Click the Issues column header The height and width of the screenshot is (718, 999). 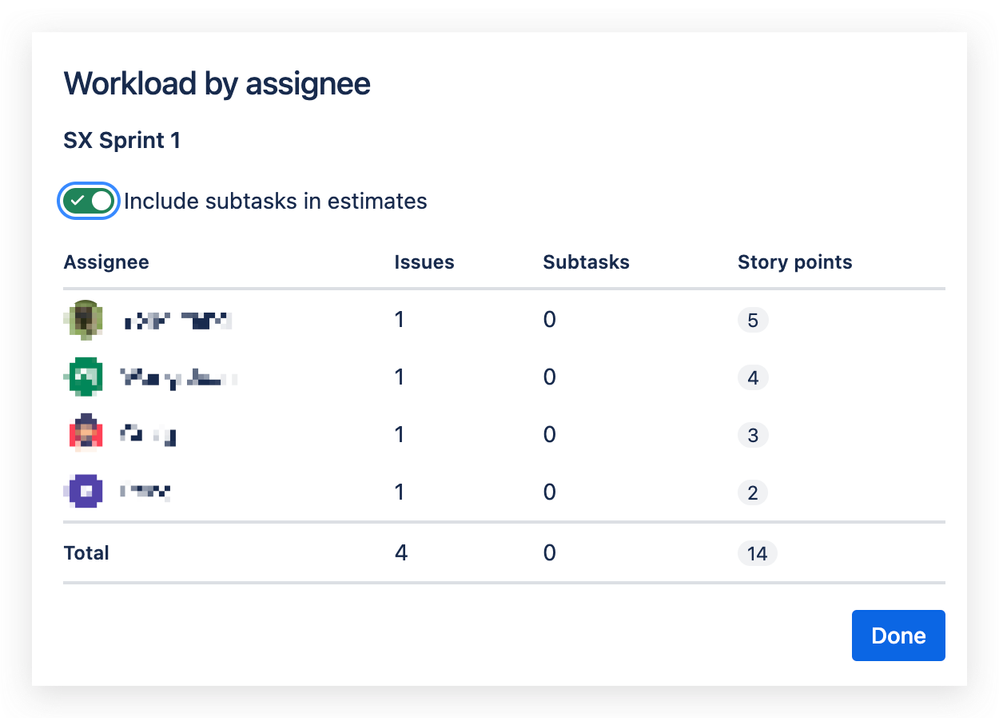coord(424,262)
